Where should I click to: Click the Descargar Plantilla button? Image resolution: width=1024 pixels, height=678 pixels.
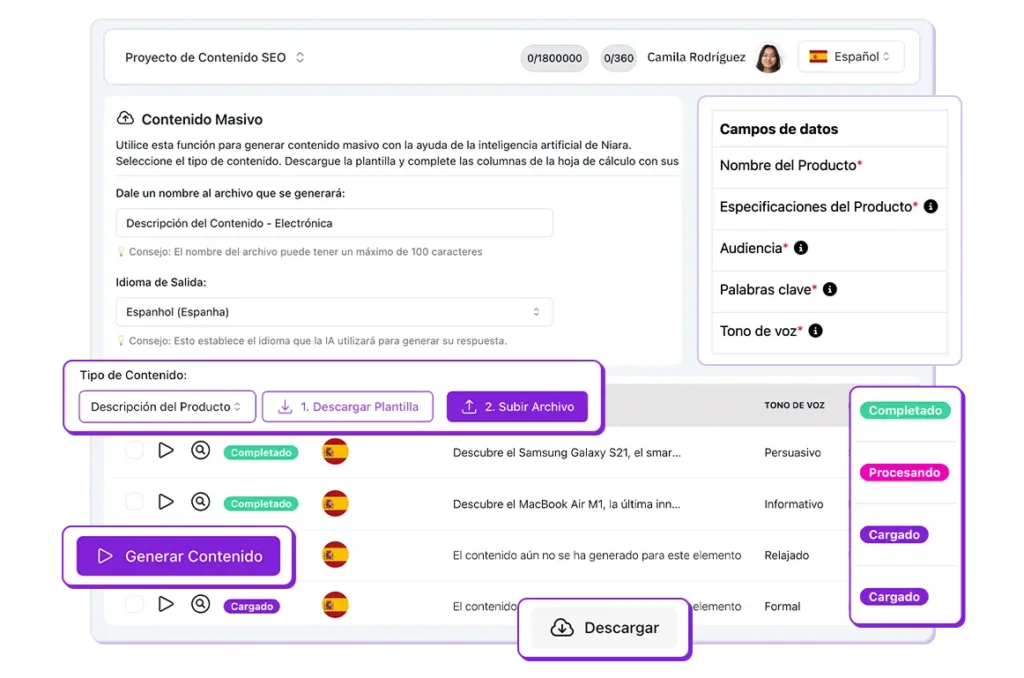point(347,407)
